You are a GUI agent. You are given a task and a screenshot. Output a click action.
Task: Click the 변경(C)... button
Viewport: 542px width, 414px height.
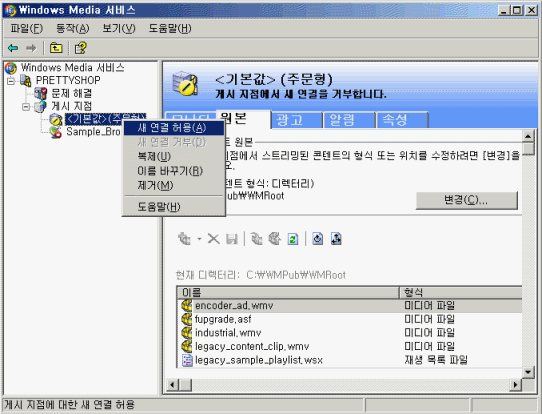tap(467, 200)
